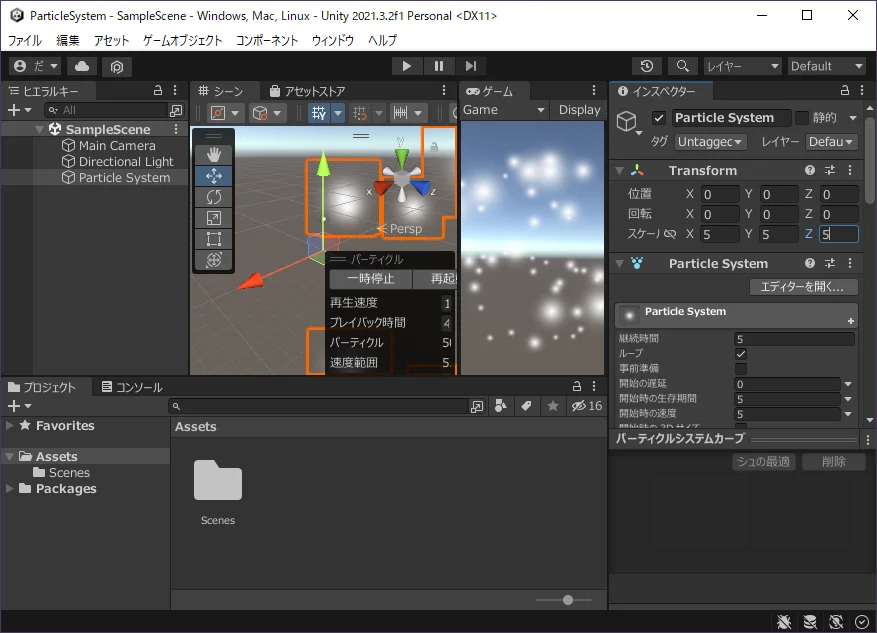Click the snap increment ruler icon
The height and width of the screenshot is (633, 877).
point(400,113)
